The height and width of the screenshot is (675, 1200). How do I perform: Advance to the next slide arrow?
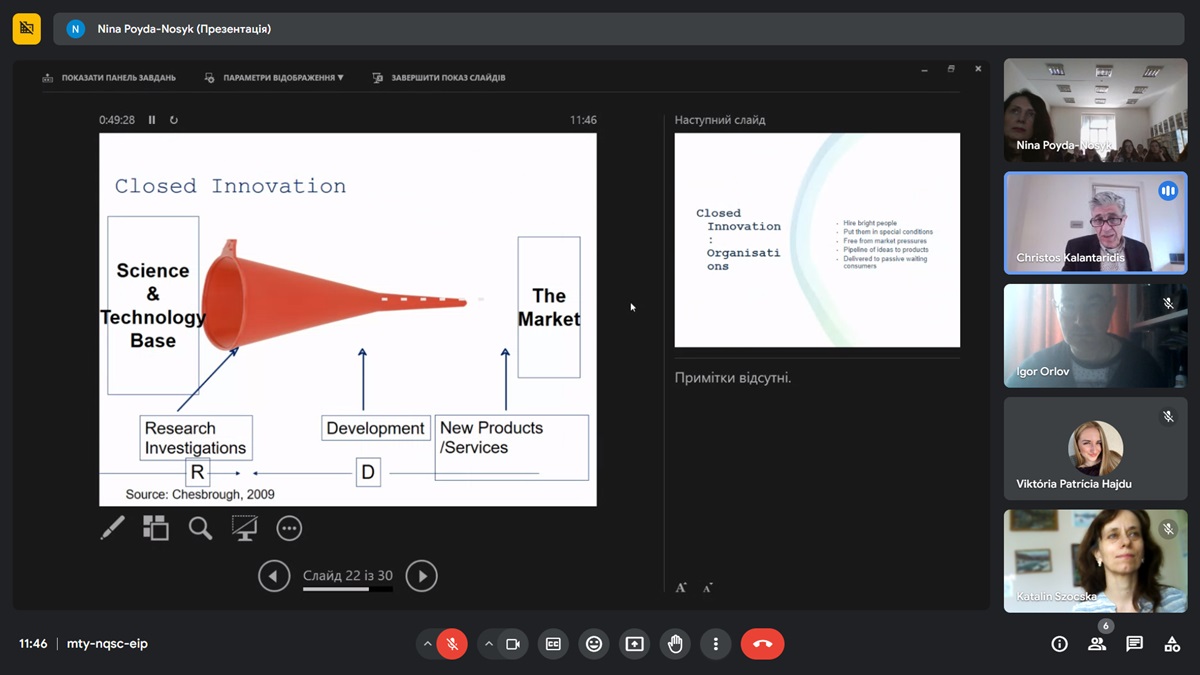421,576
